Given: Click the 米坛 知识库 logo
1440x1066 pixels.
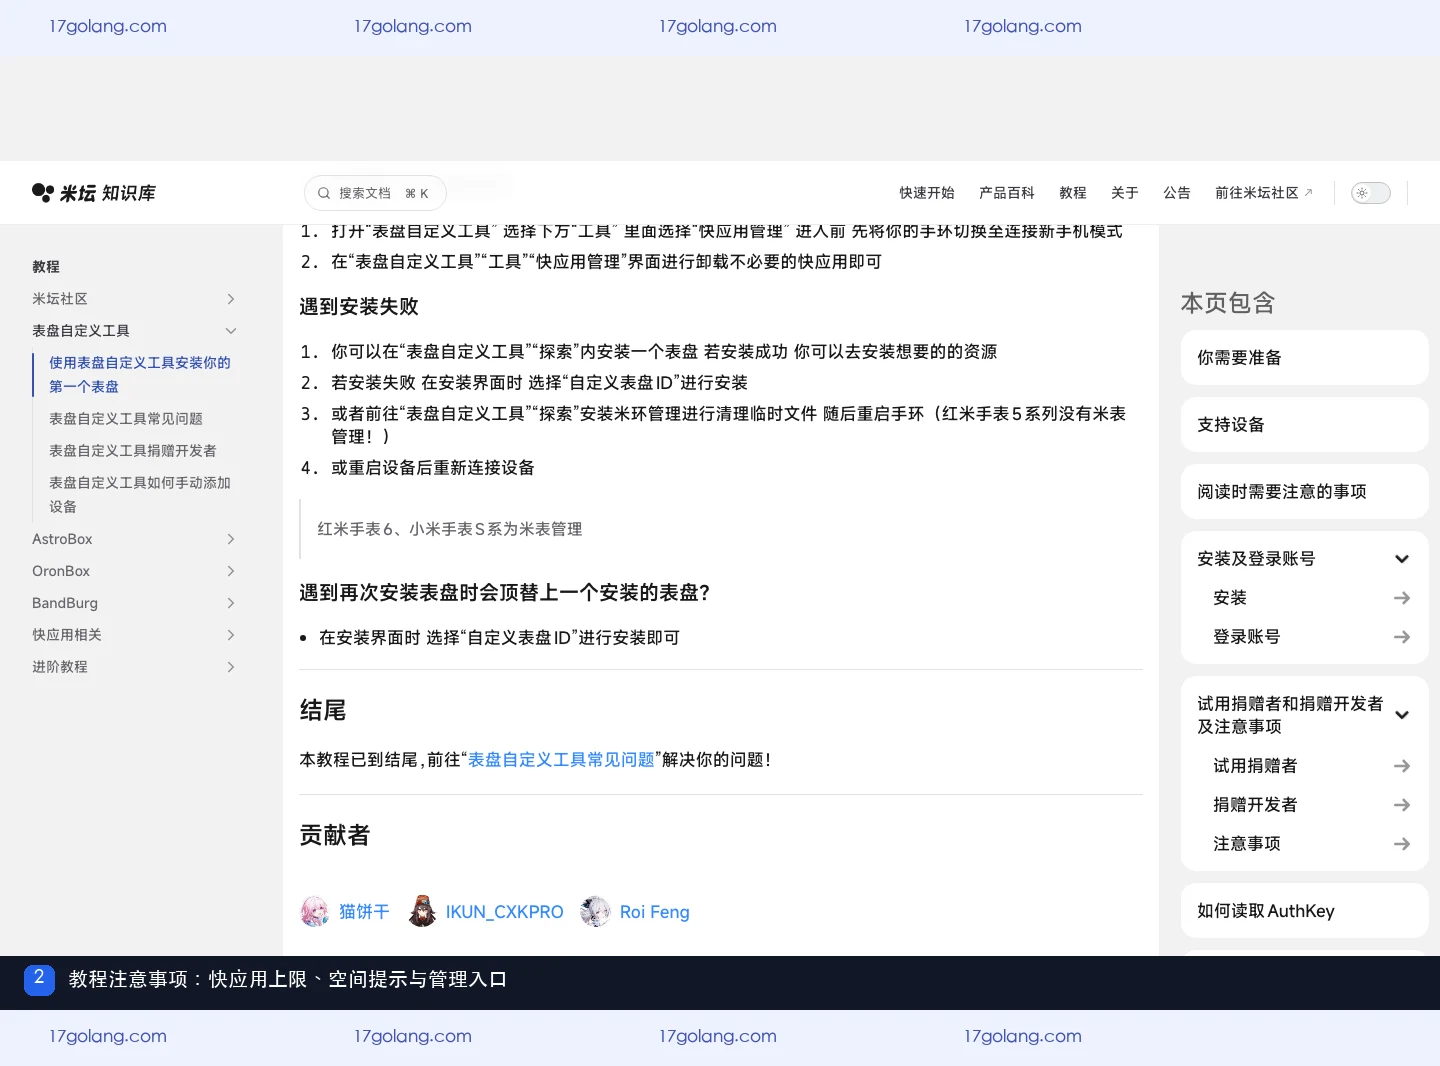Looking at the screenshot, I should (94, 193).
